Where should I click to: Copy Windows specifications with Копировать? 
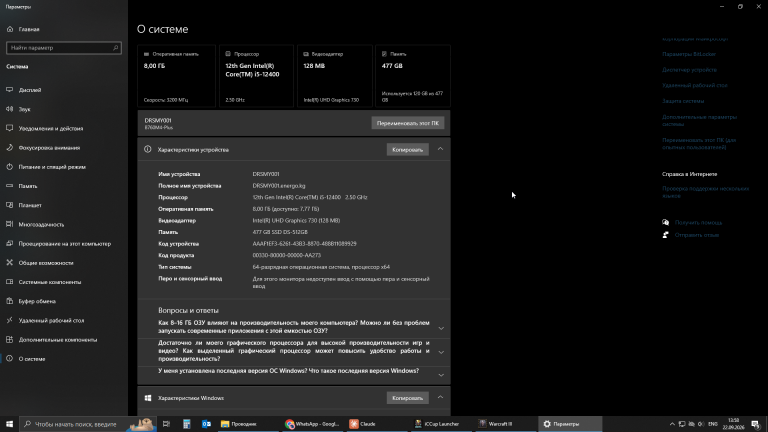[408, 398]
